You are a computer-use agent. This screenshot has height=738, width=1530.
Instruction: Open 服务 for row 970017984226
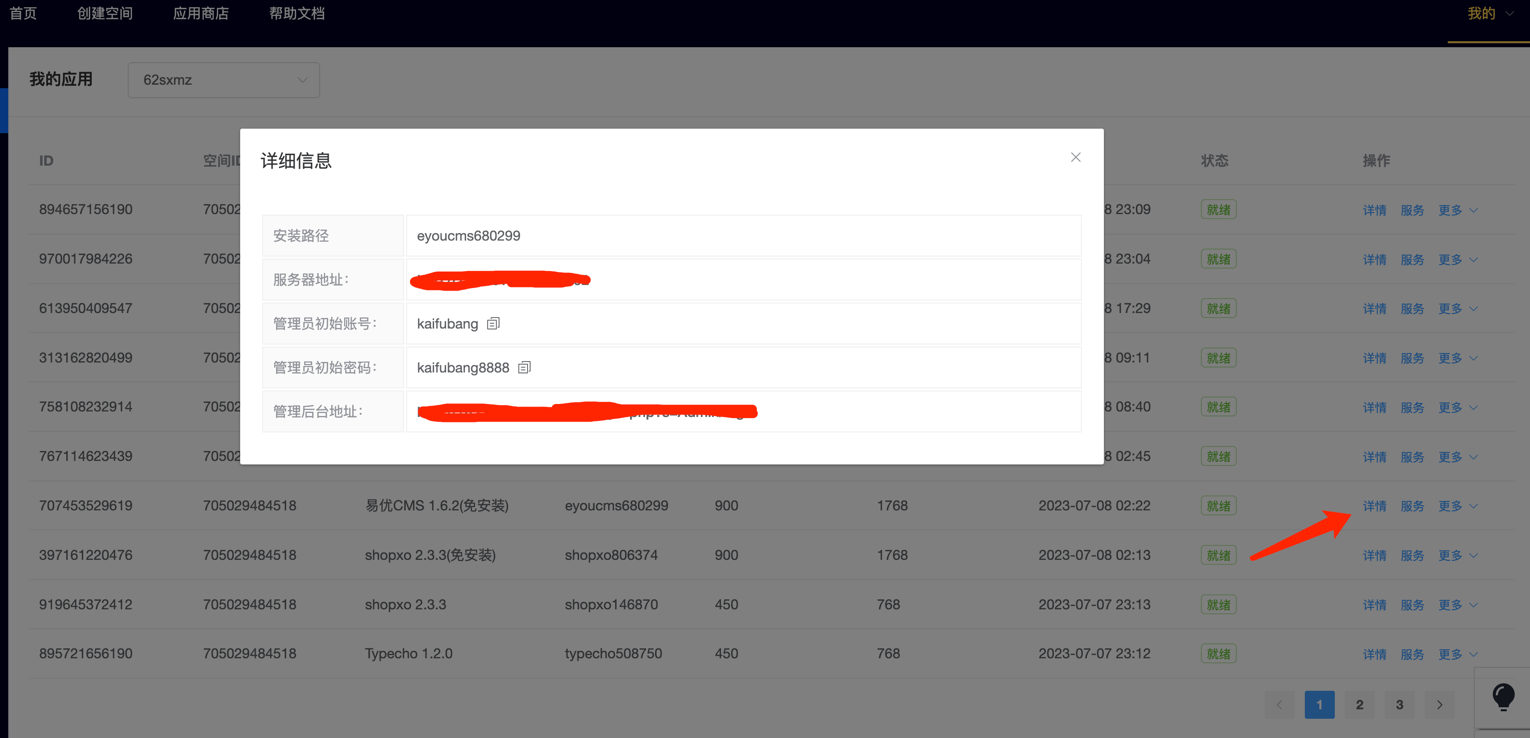1412,259
